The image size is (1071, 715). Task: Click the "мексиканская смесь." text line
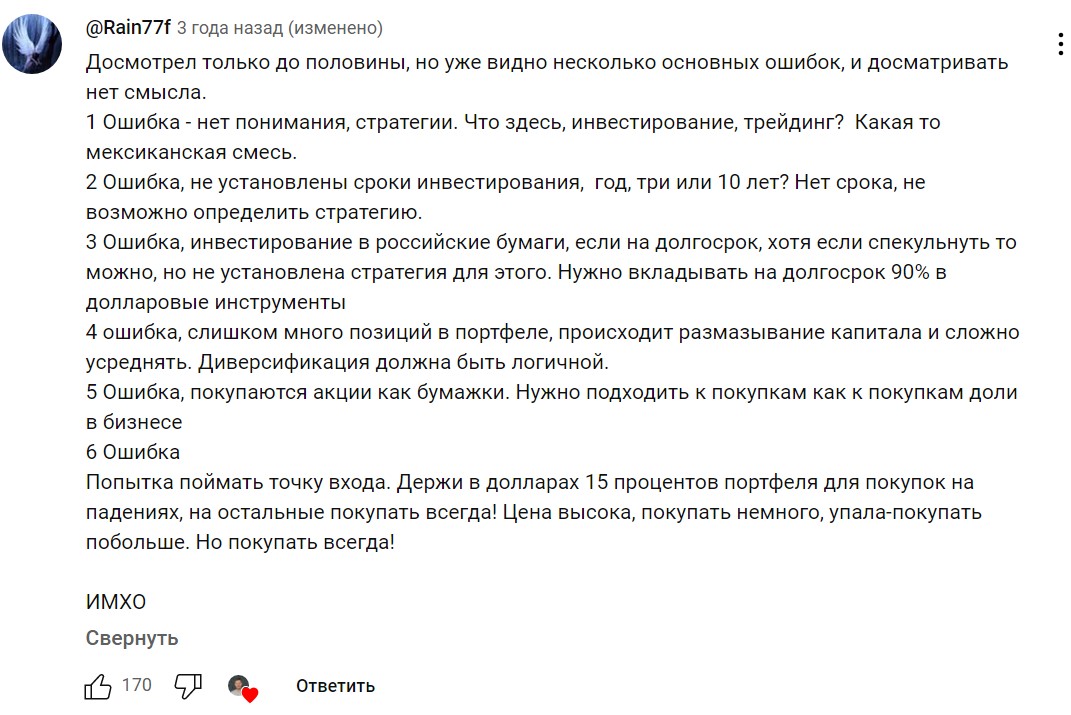coord(192,153)
